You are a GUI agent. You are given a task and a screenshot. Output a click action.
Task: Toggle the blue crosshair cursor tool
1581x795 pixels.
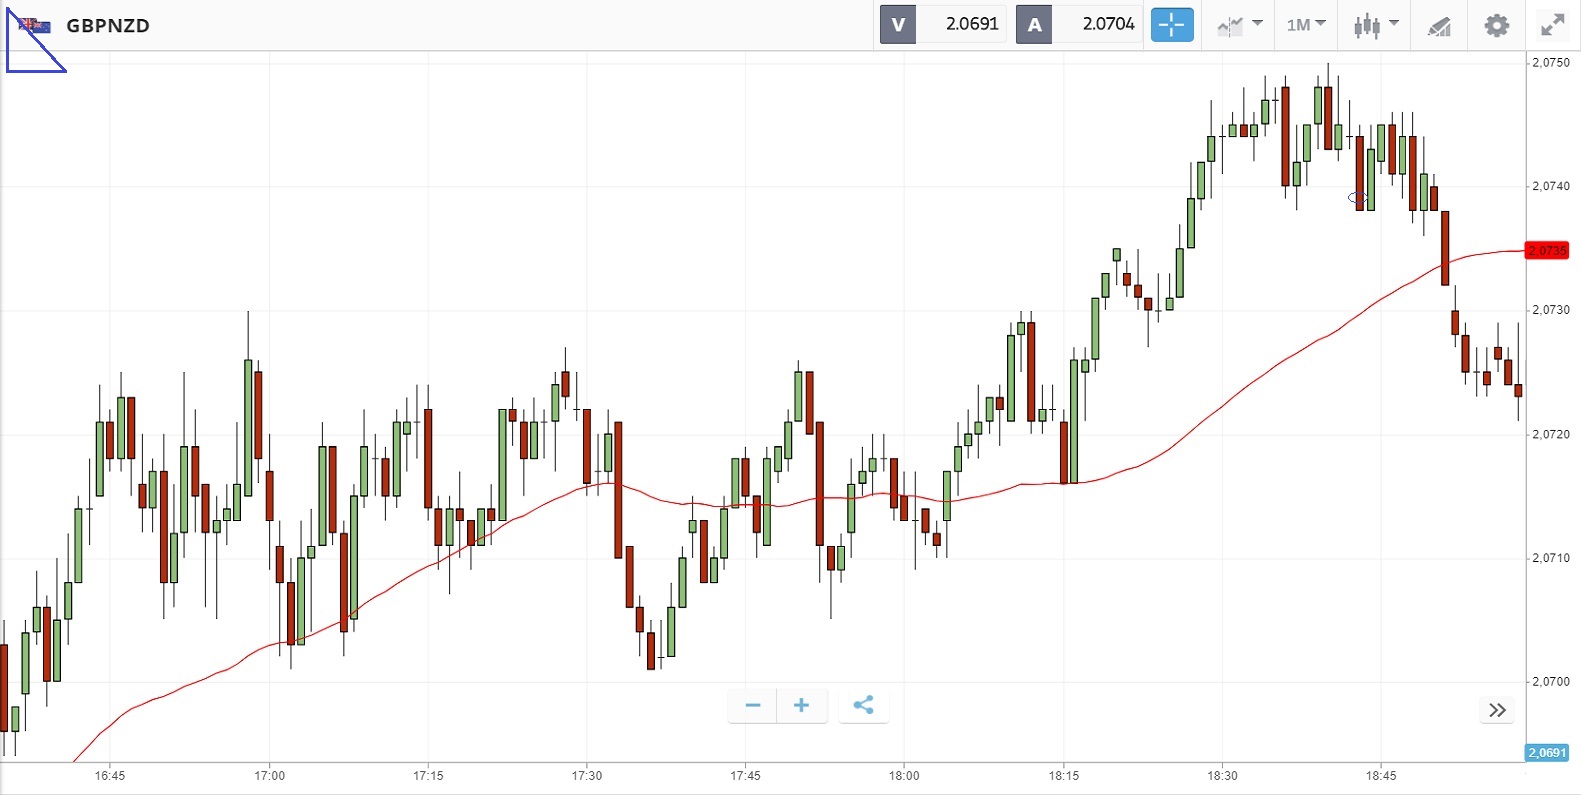(x=1172, y=25)
